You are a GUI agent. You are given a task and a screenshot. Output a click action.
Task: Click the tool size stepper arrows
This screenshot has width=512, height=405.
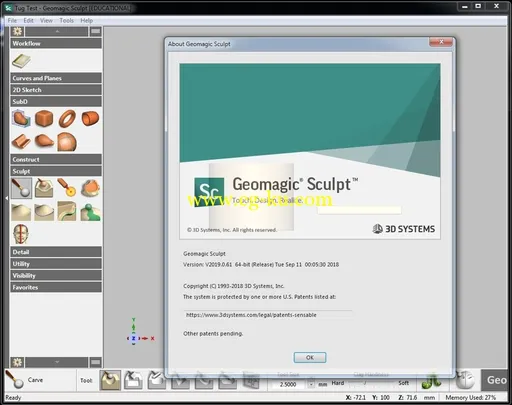coord(311,384)
